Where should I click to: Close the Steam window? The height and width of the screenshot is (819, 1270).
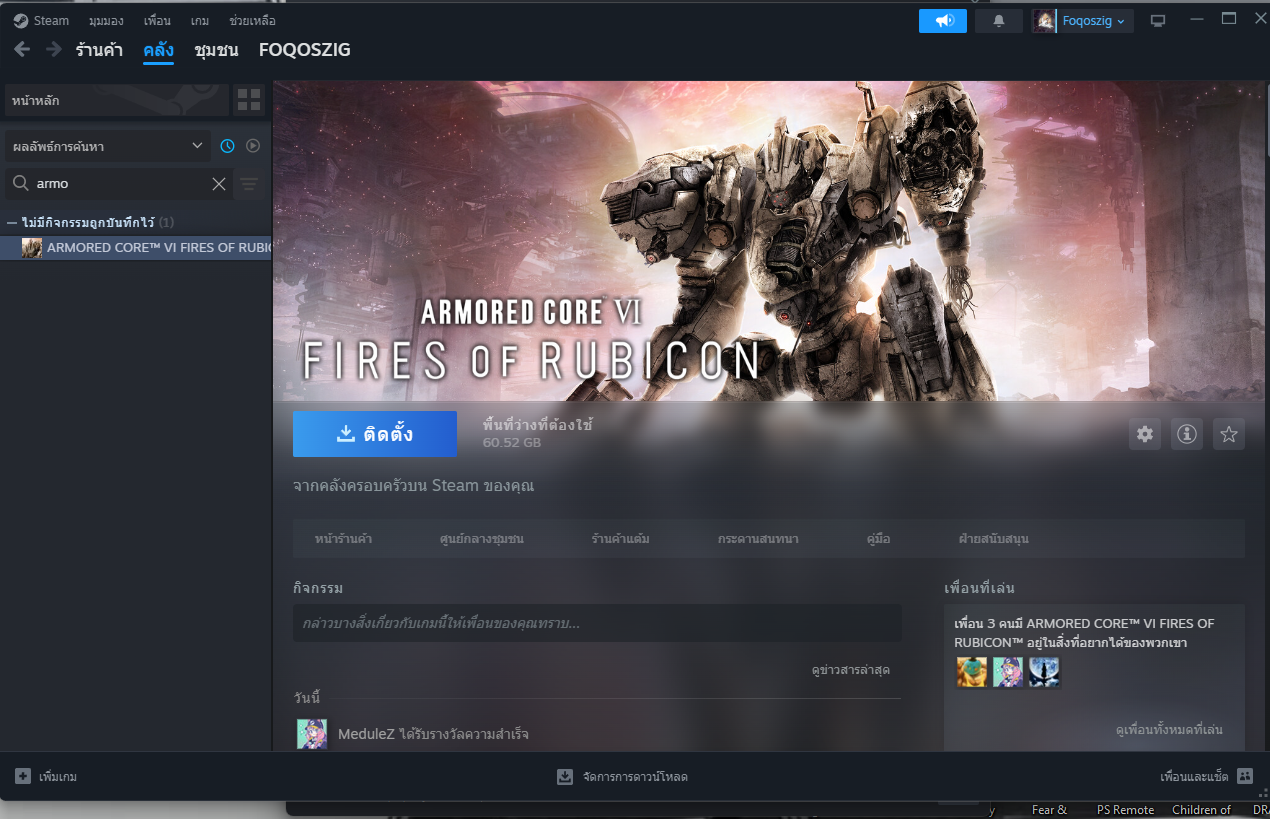pyautogui.click(x=1259, y=19)
